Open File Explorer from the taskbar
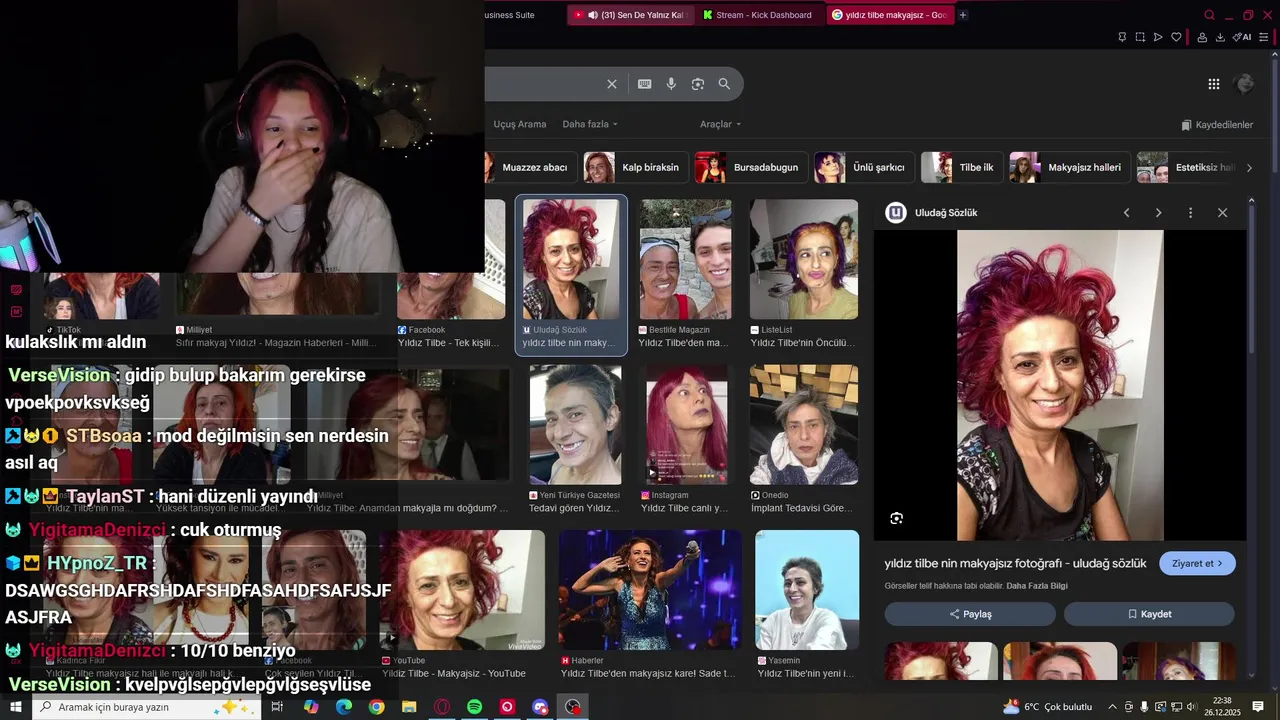Viewport: 1280px width, 720px height. 409,707
